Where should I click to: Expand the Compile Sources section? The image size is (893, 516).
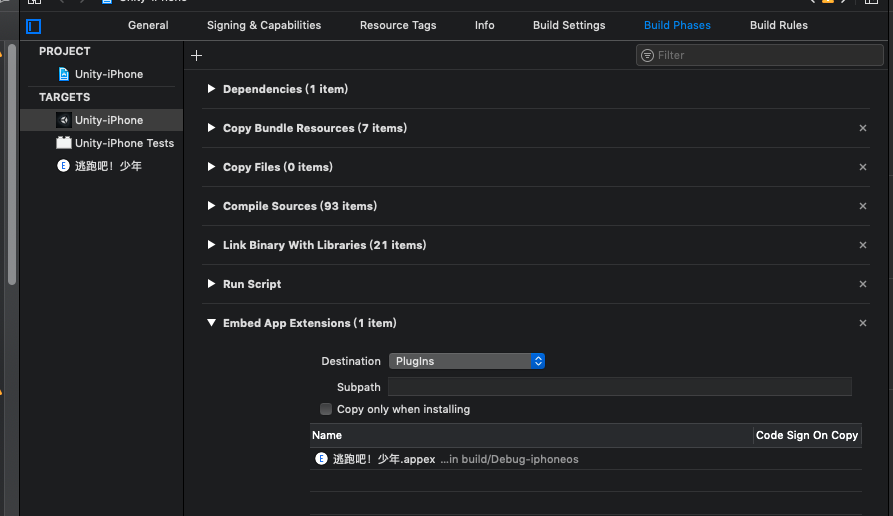[211, 206]
